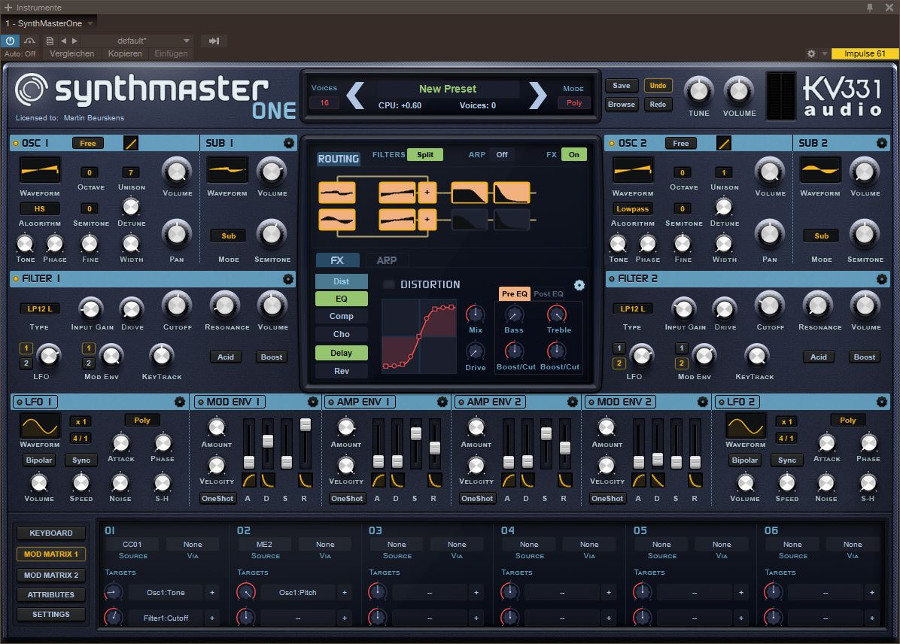The height and width of the screenshot is (644, 900).
Task: Open the Filter 2 settings gear
Action: click(x=882, y=279)
